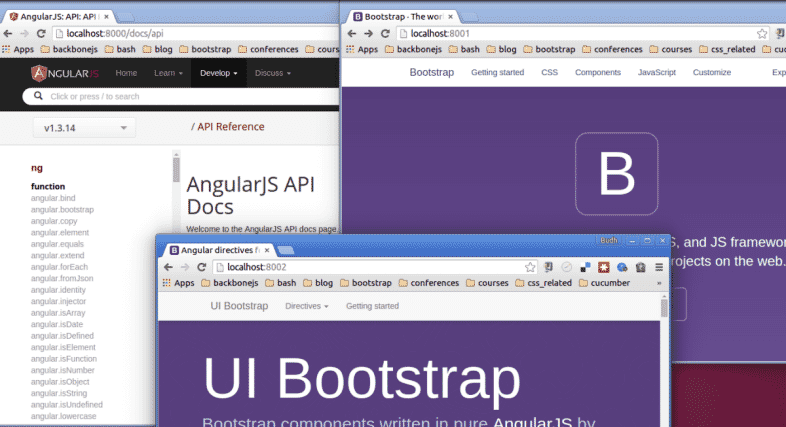Open Chrome menu in localhost:8002 window
This screenshot has height=427, width=786.
659,267
